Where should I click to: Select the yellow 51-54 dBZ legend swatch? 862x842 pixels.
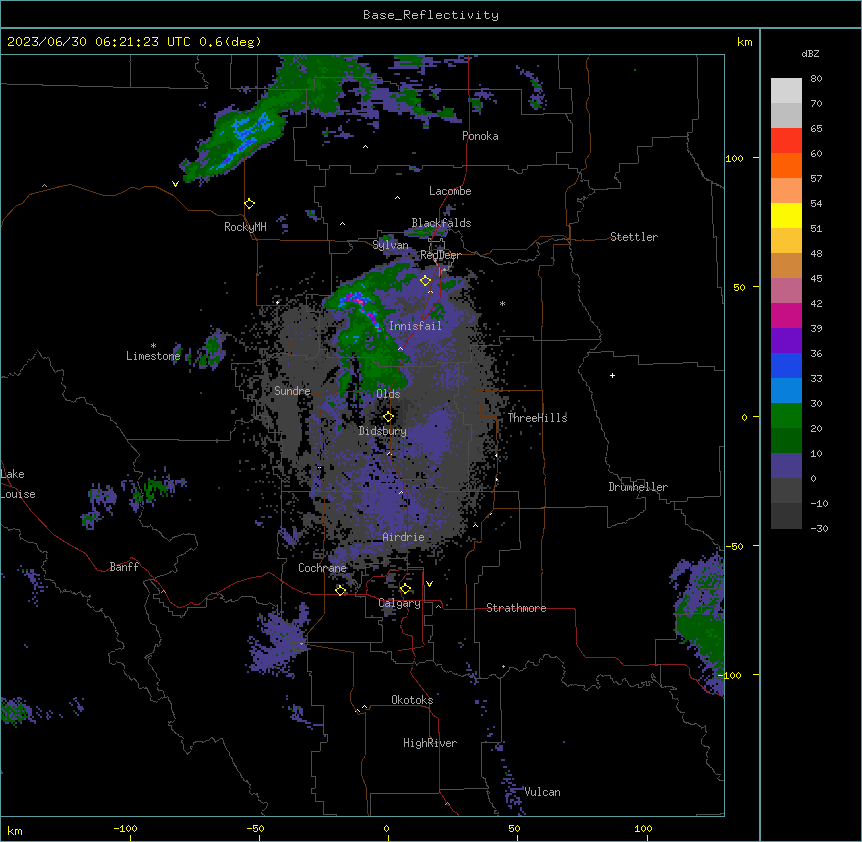point(786,215)
